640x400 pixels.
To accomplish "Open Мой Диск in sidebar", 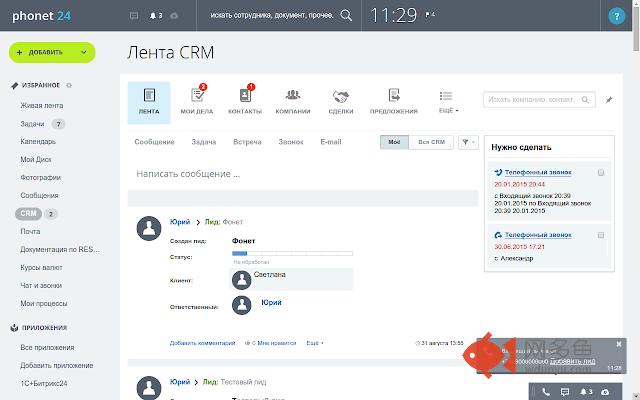I will coord(36,160).
